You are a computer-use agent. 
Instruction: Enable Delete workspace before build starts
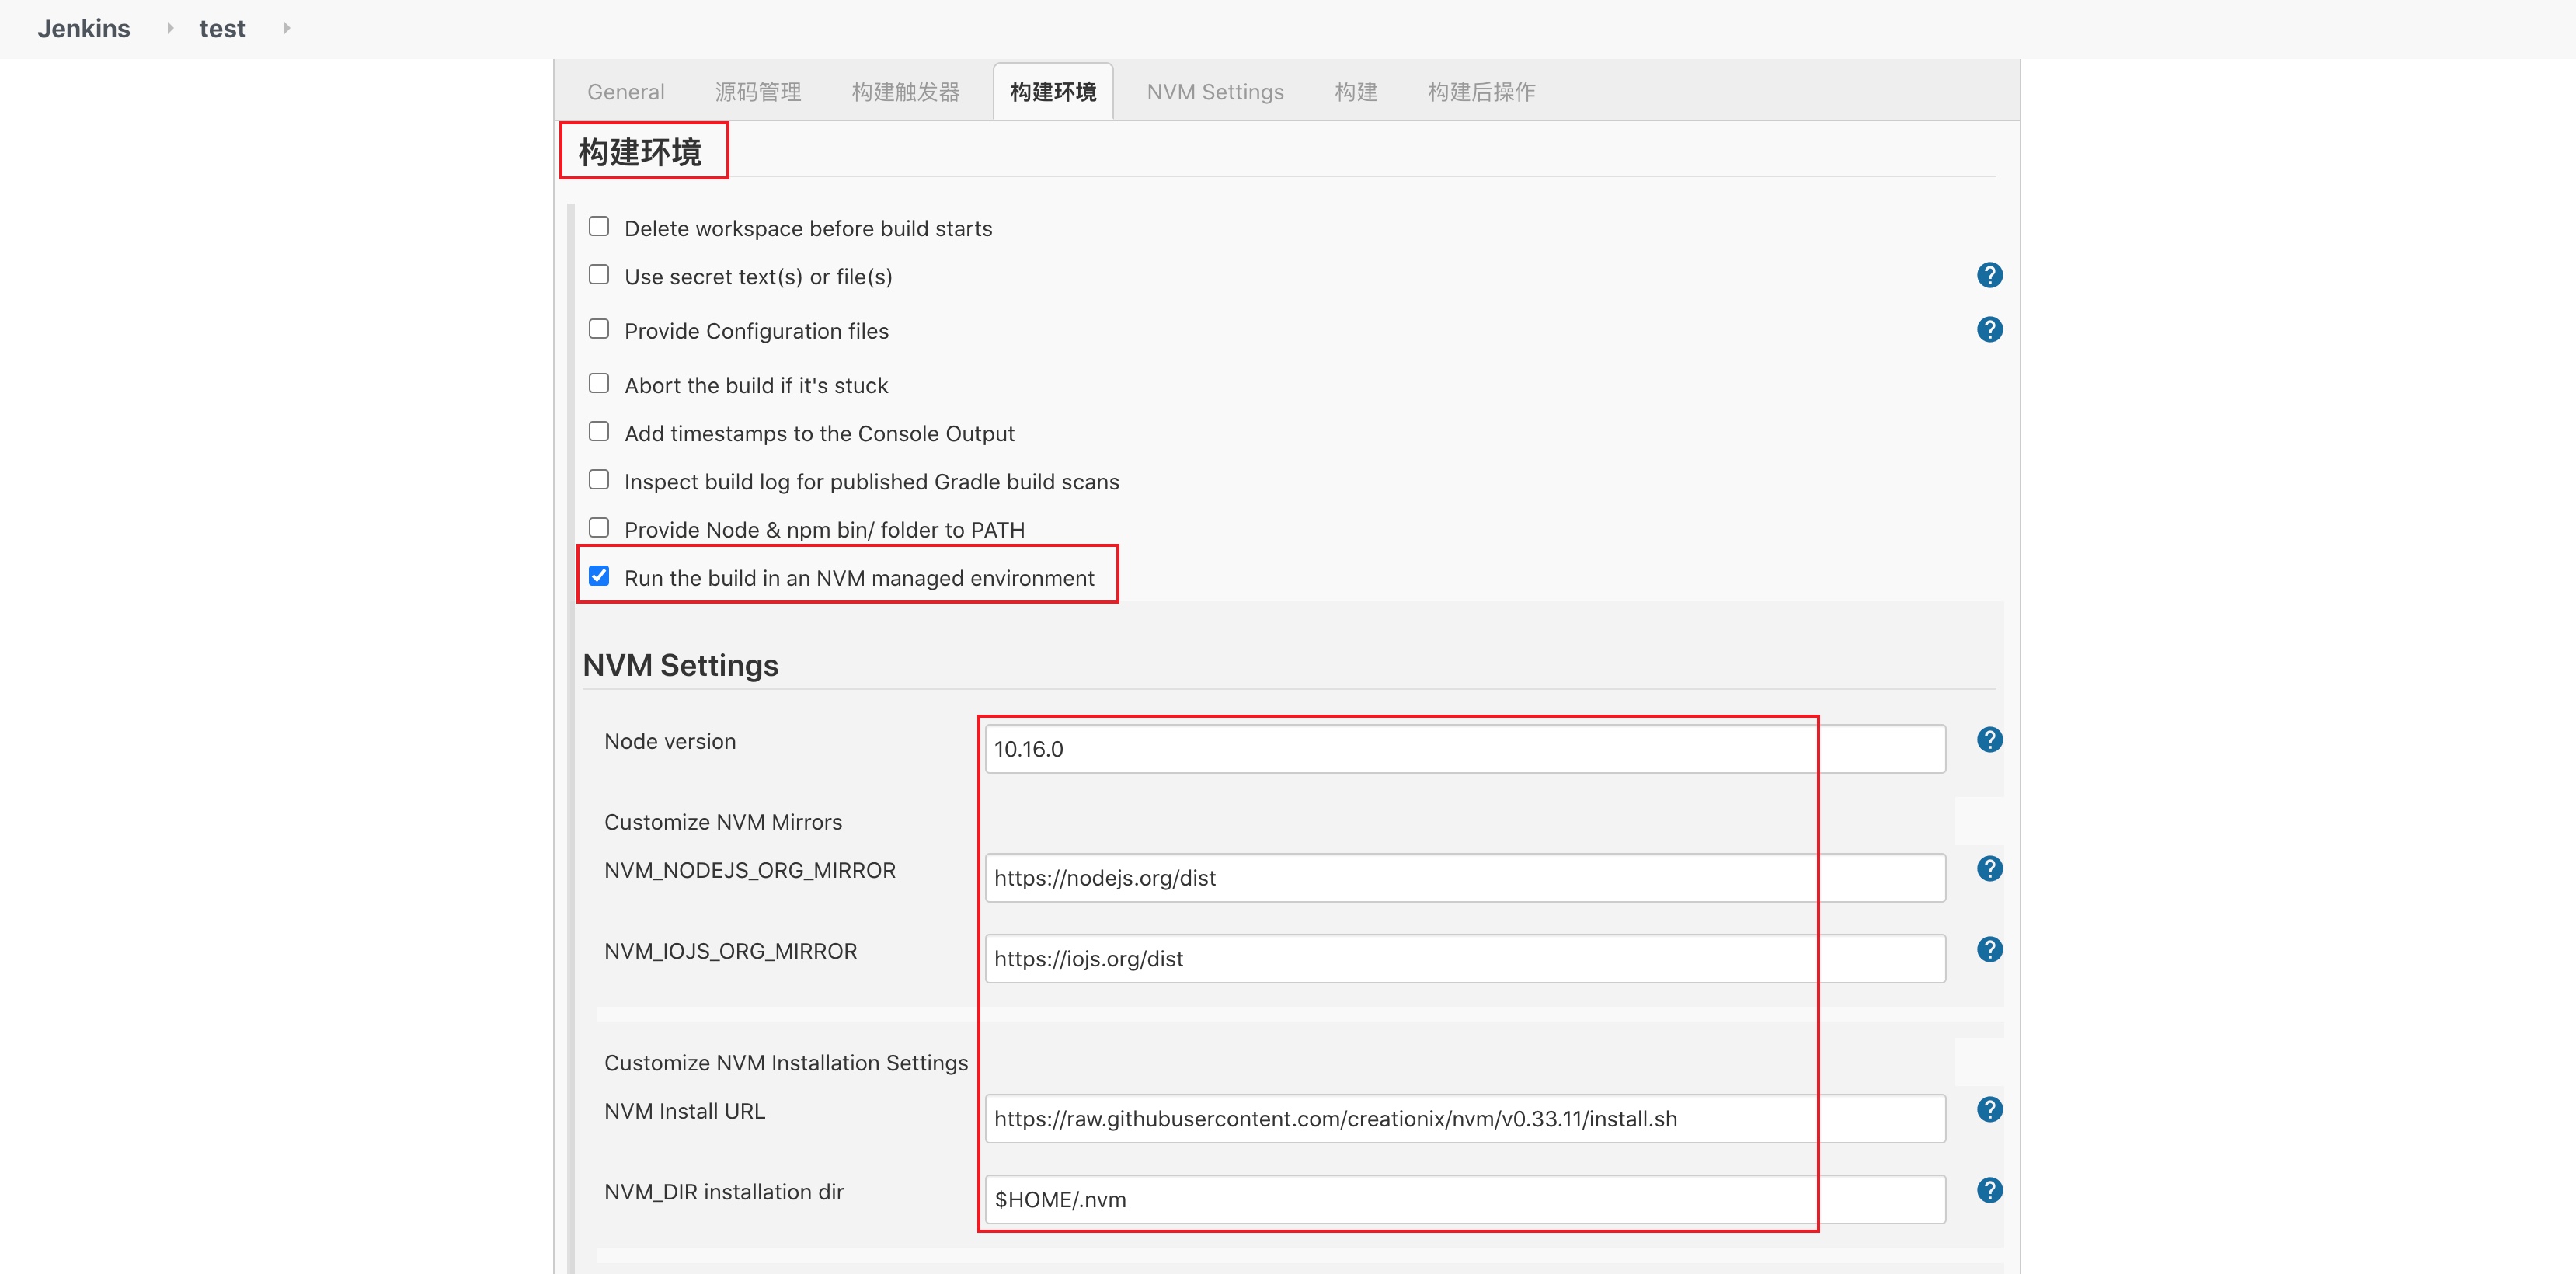[599, 227]
